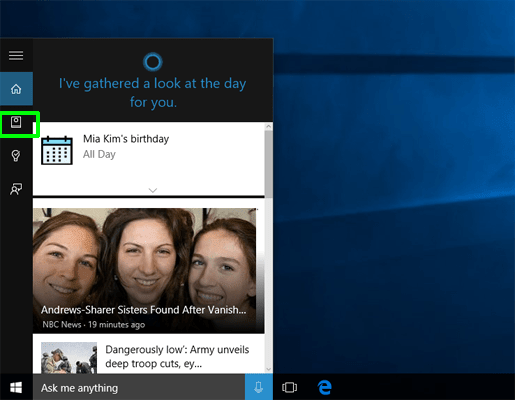515x400 pixels.
Task: Open Cortana's hamburger menu
Action: (16, 55)
